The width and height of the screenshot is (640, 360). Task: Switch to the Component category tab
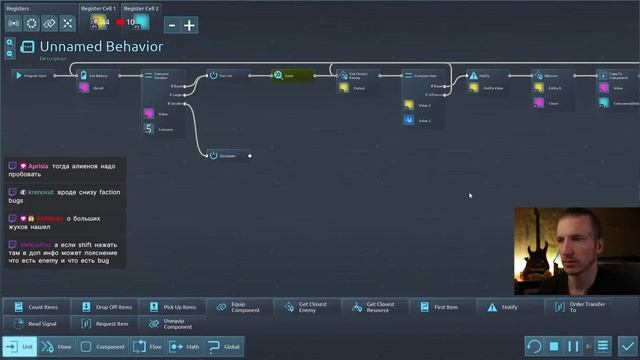click(x=102, y=347)
